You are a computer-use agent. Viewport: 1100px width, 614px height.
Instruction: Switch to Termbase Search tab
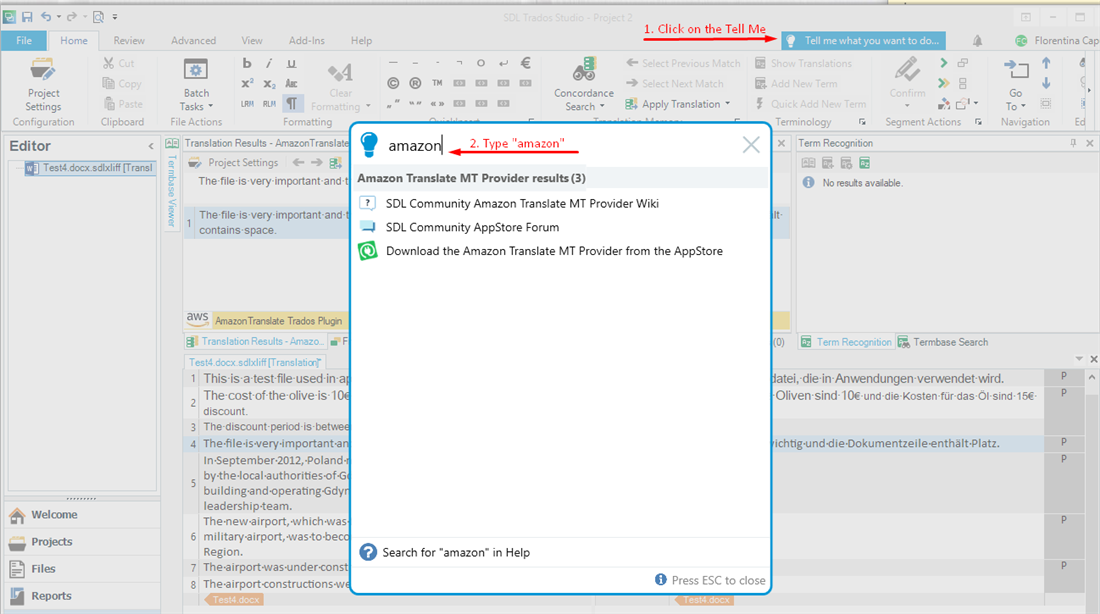click(x=943, y=342)
